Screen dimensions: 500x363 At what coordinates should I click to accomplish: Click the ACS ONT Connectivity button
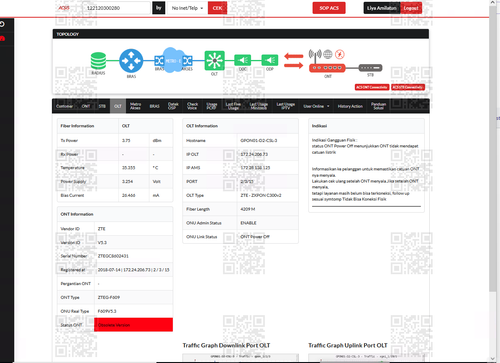(x=372, y=87)
